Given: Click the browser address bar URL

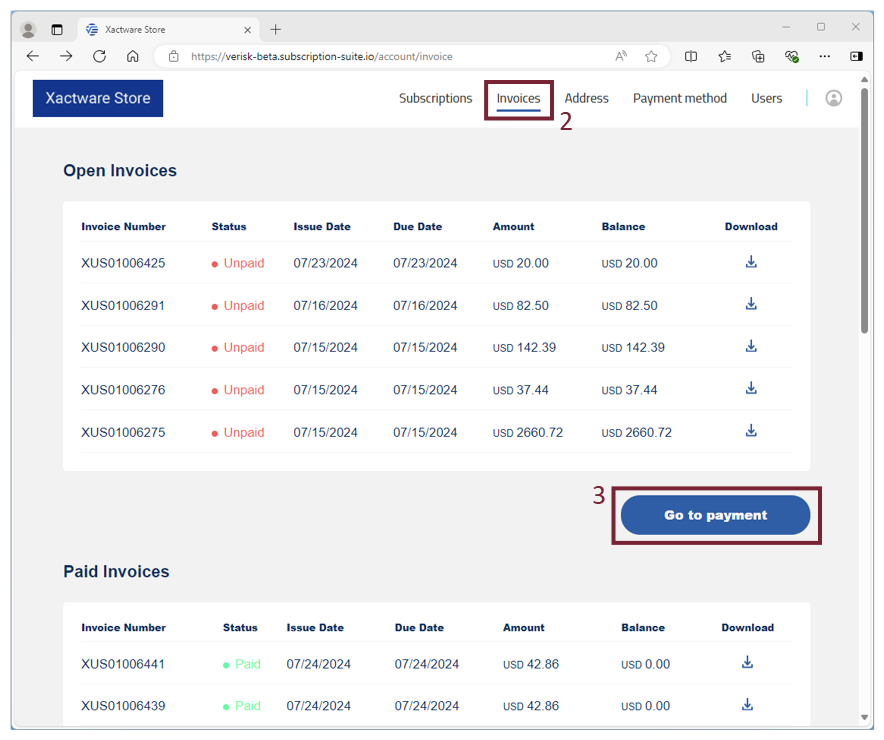Looking at the screenshot, I should click(380, 57).
